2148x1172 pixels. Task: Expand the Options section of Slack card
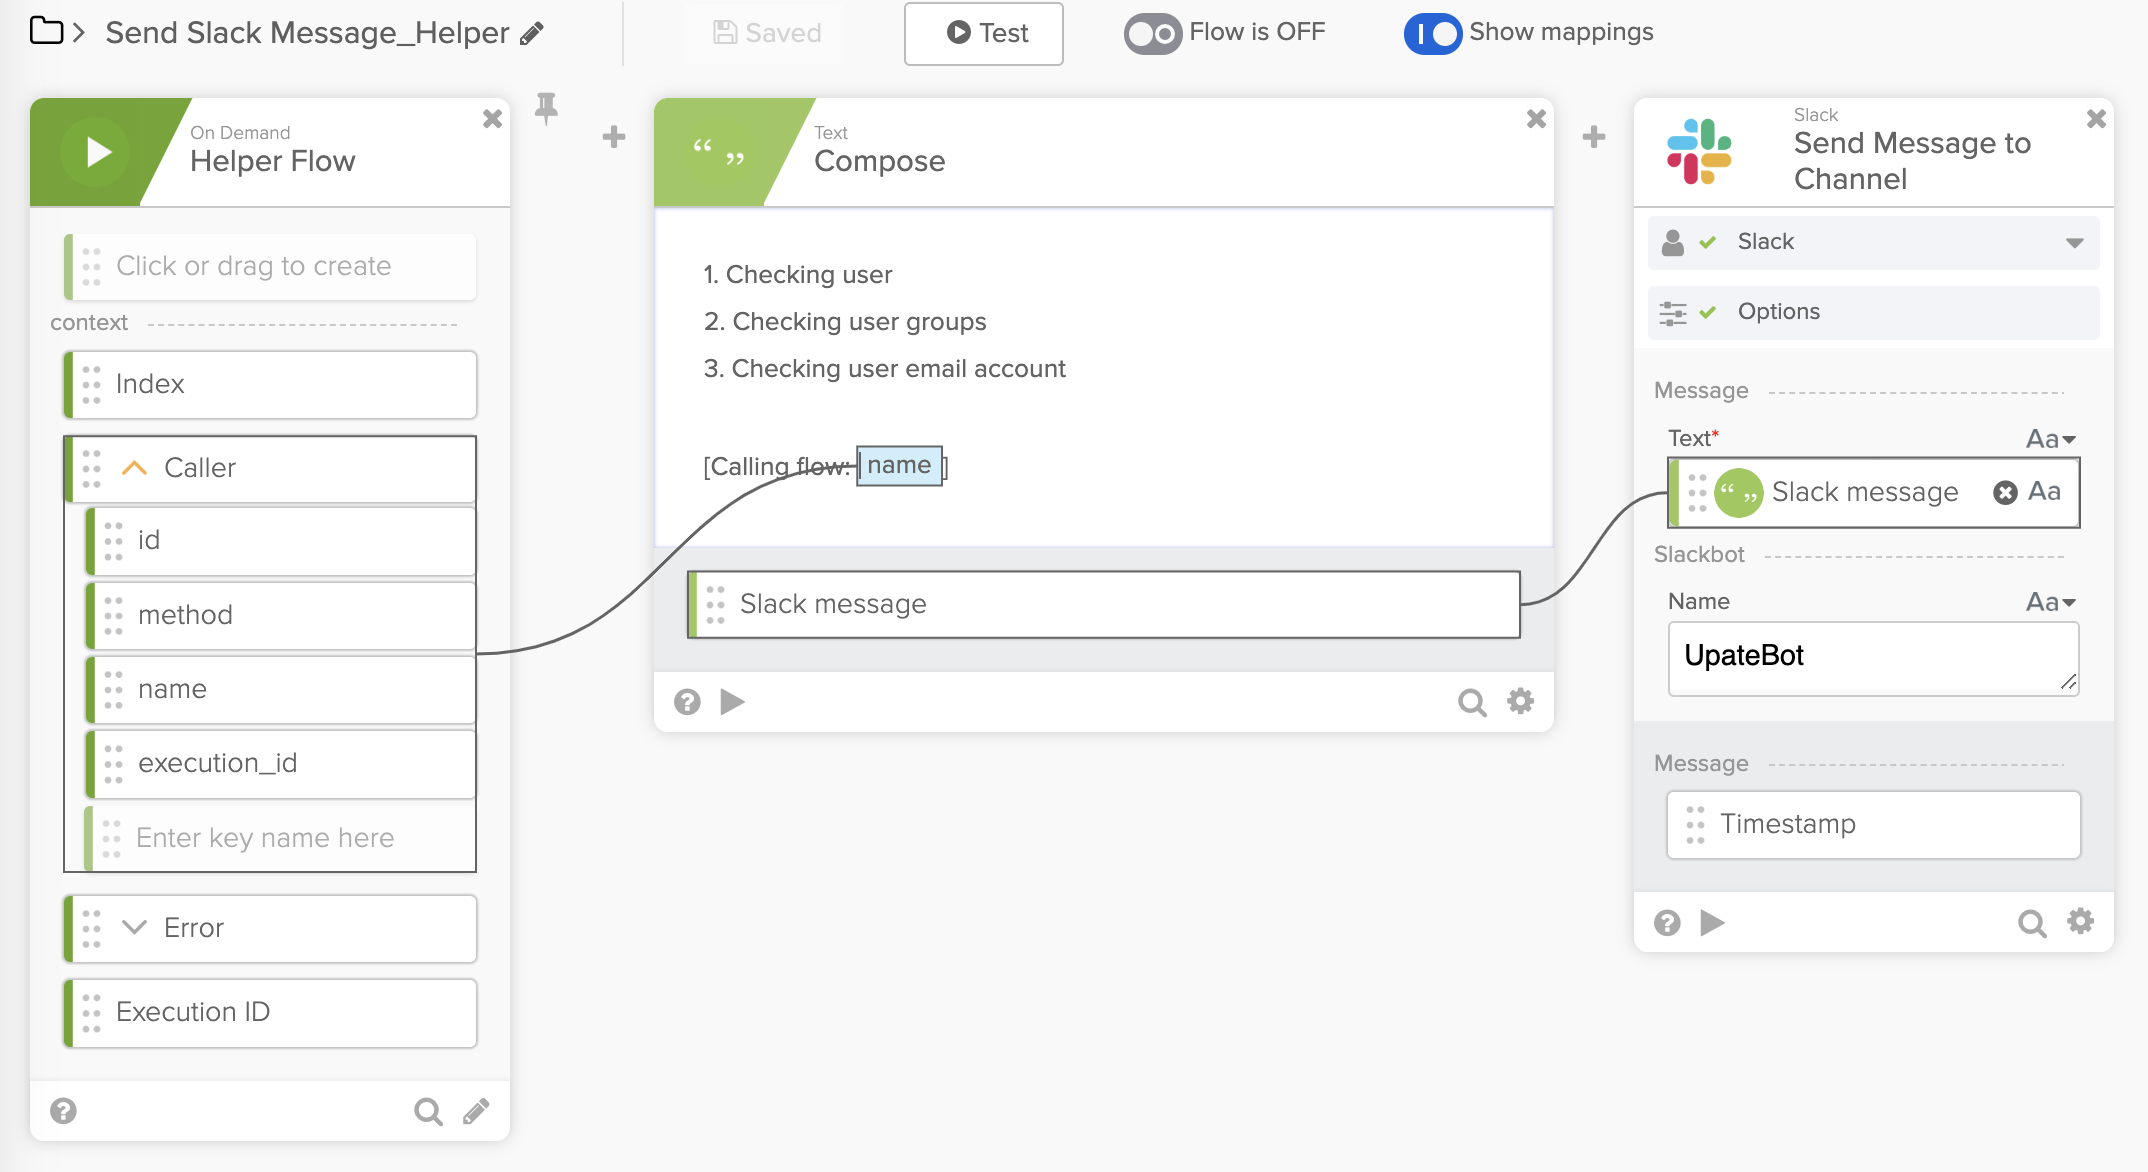[x=1778, y=312]
